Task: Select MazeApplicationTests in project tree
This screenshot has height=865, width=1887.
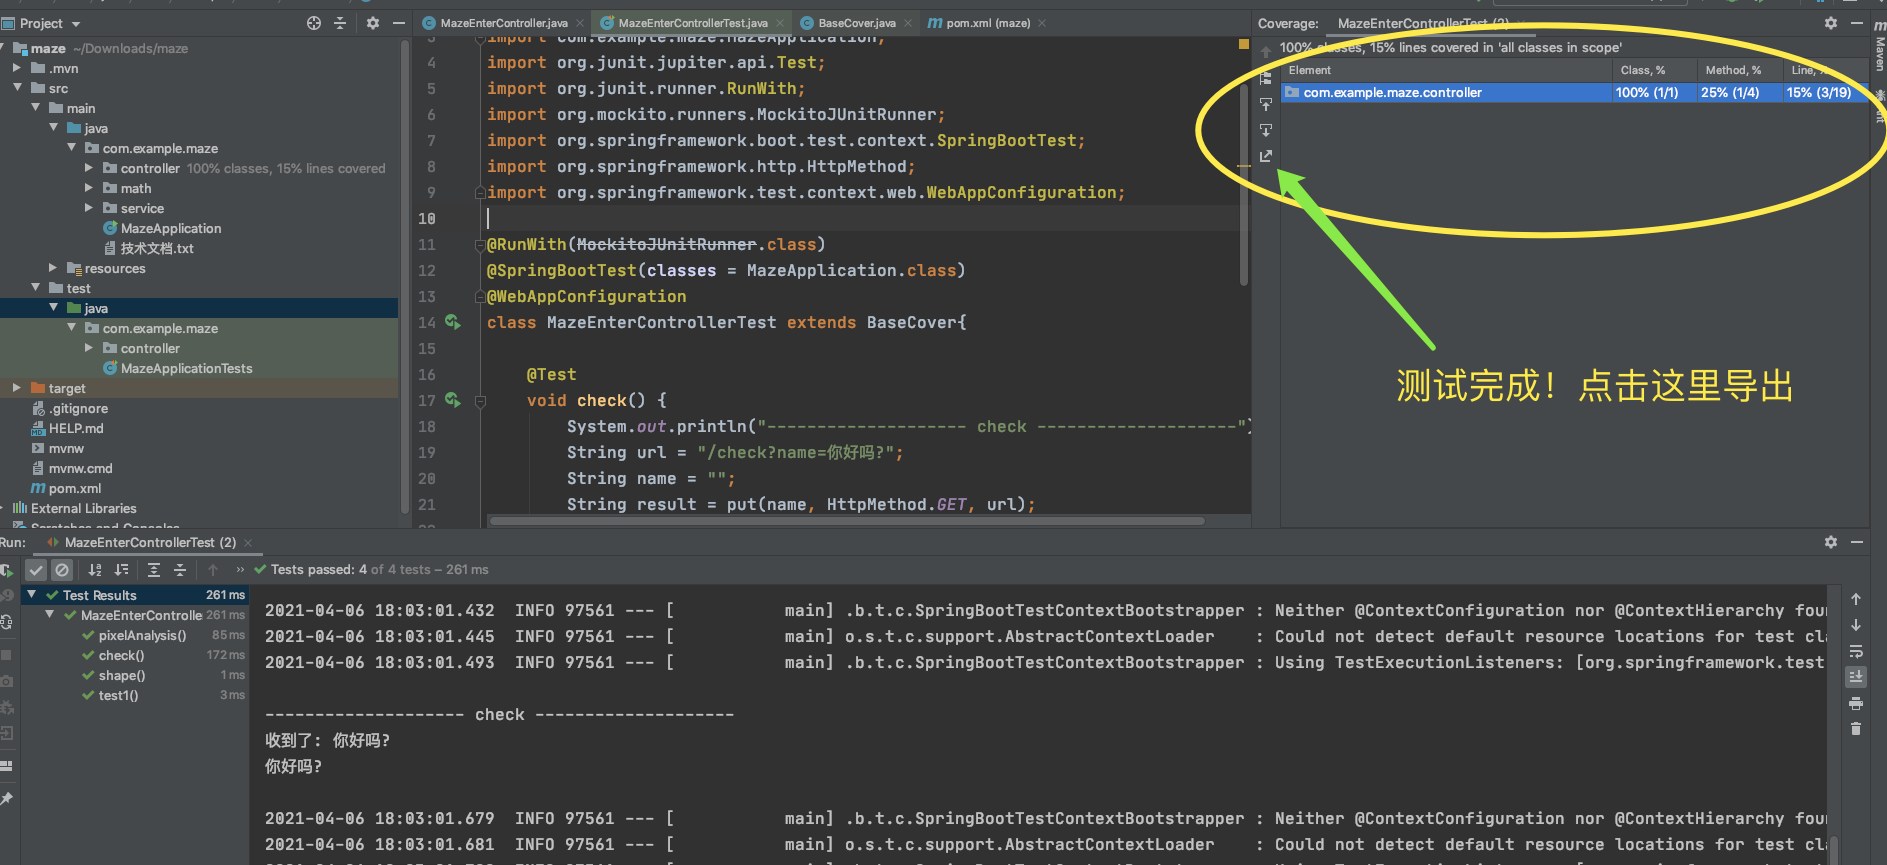Action: pos(178,368)
